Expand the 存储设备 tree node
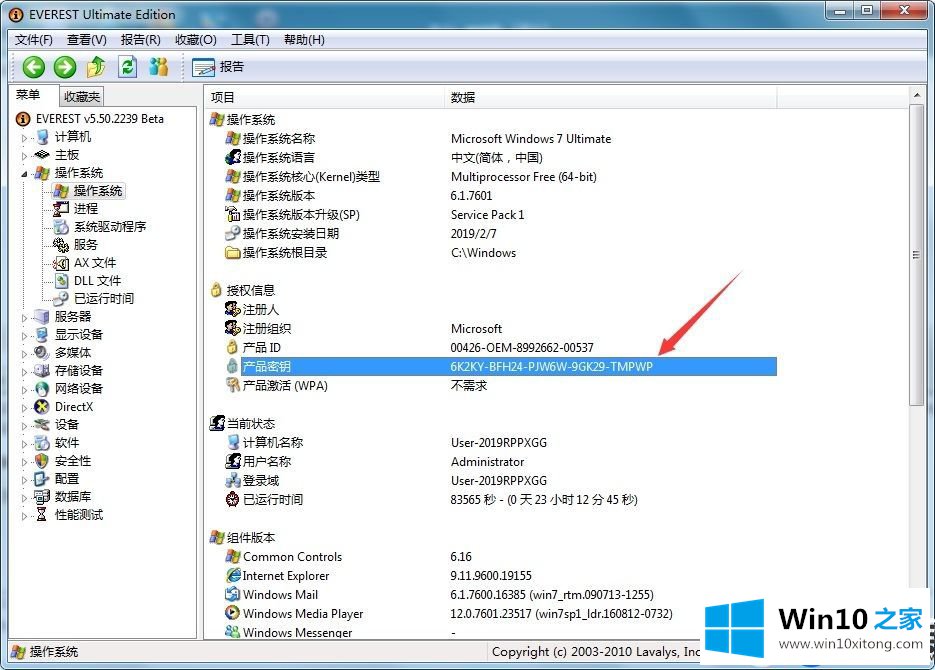This screenshot has width=935, height=670. (x=24, y=371)
